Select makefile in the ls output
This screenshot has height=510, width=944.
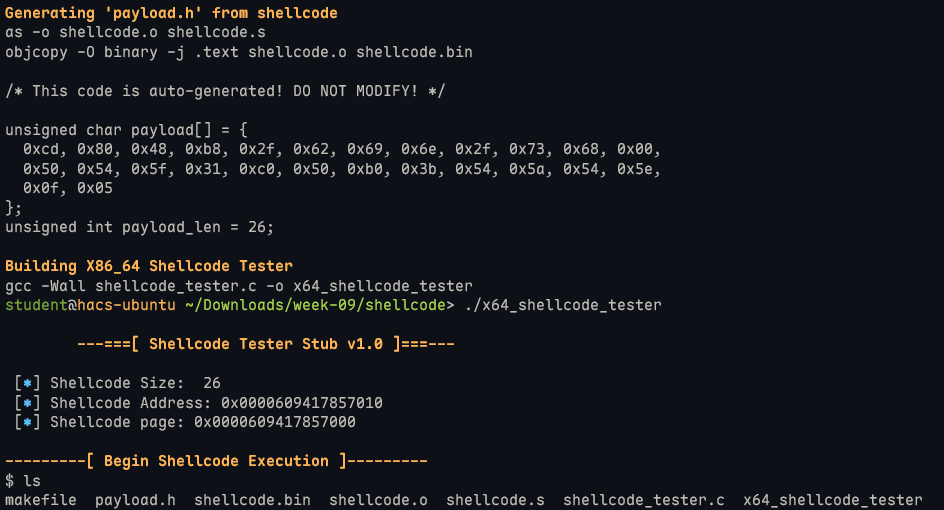[x=41, y=500]
